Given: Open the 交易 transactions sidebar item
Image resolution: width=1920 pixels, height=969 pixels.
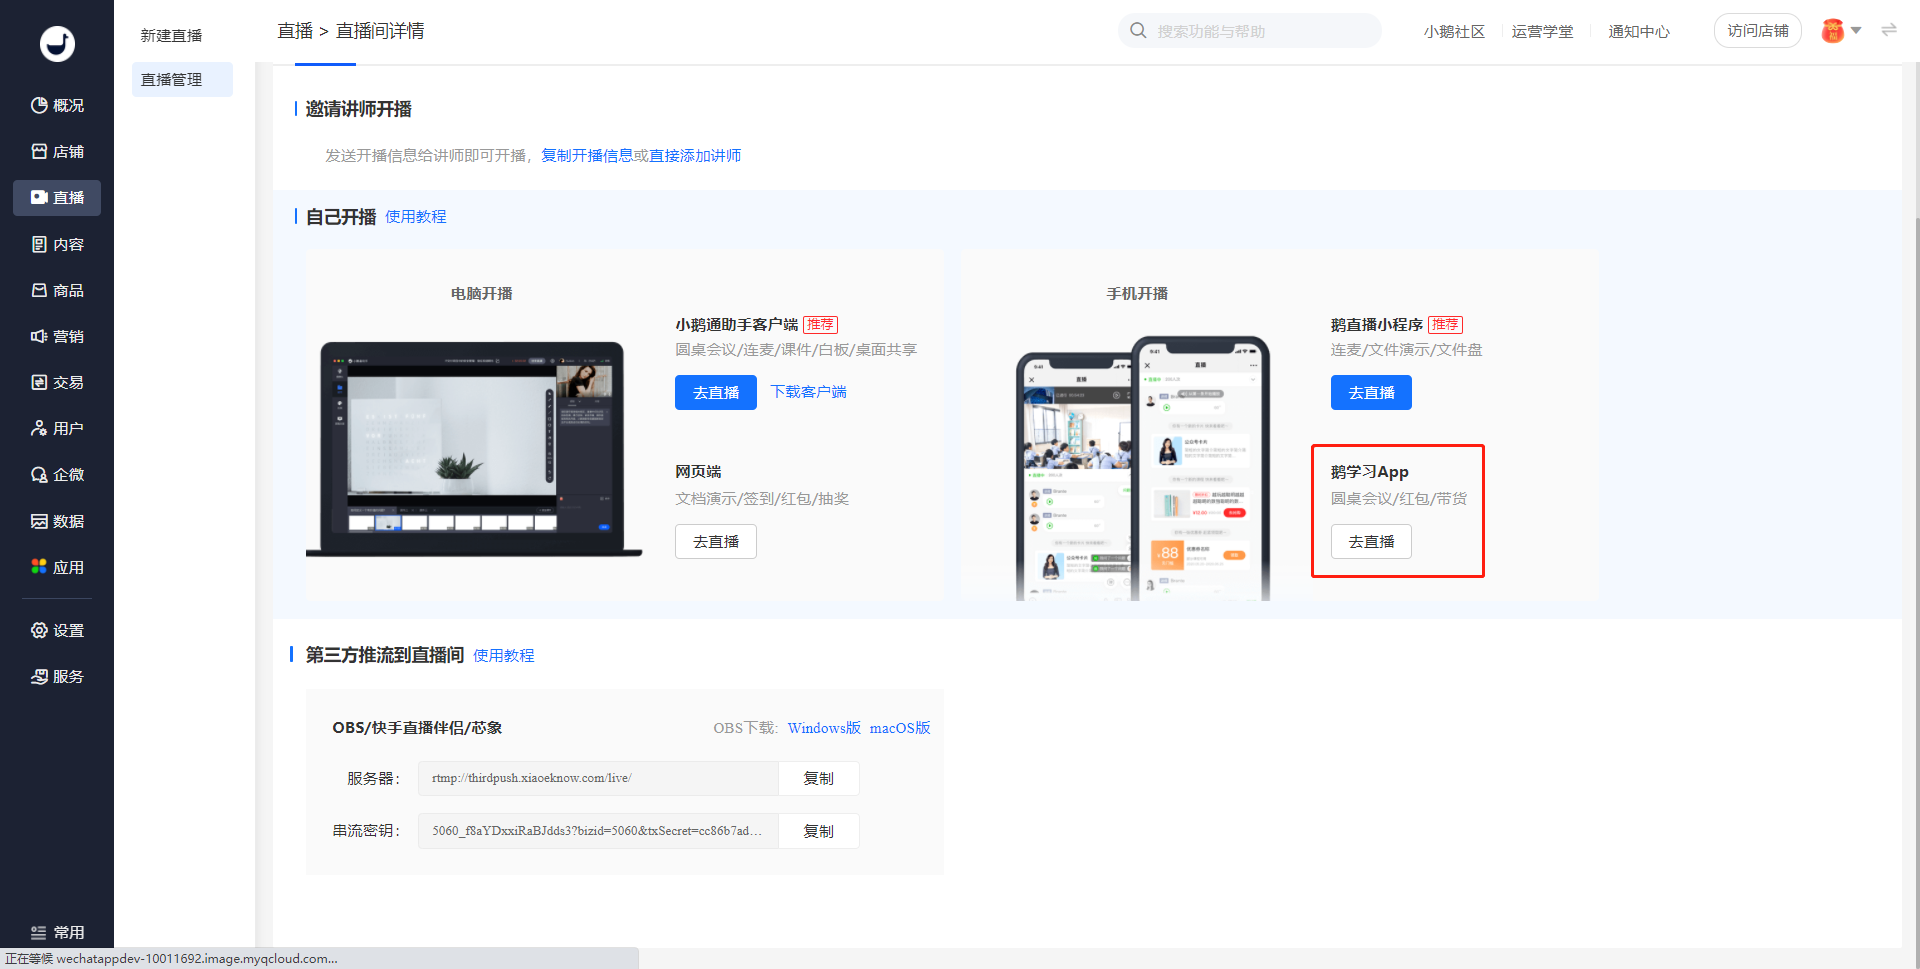Looking at the screenshot, I should [x=57, y=382].
